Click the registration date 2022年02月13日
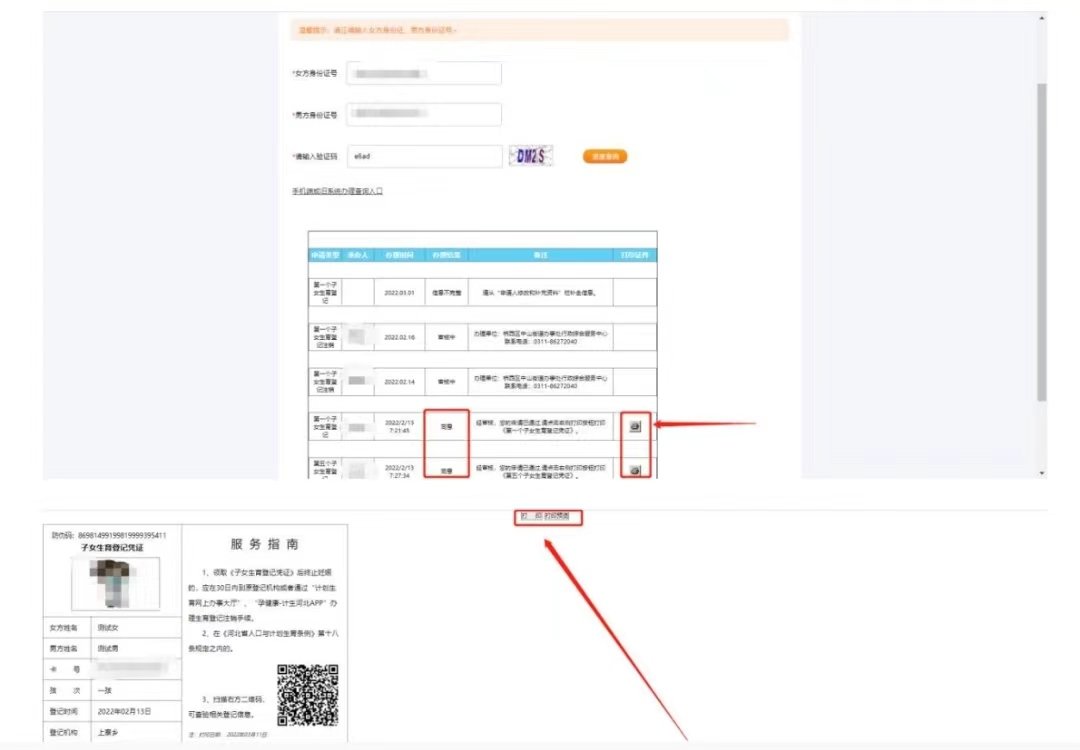This screenshot has height=750, width=1080. tap(124, 711)
